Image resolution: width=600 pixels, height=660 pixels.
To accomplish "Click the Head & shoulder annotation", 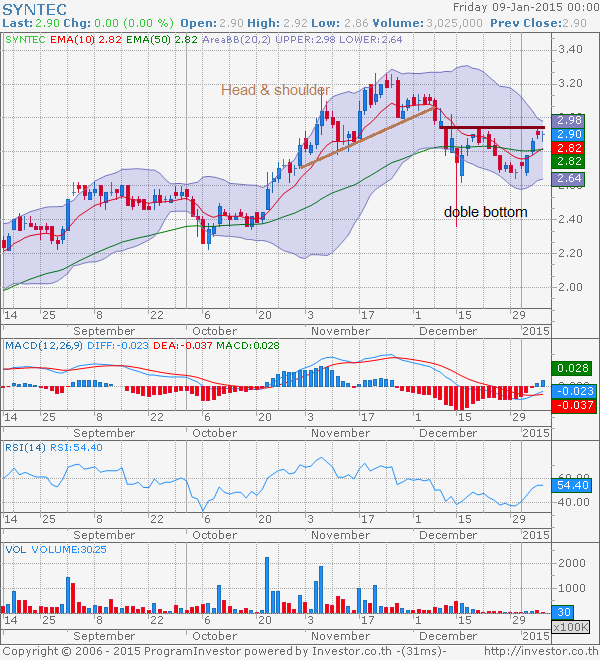I will [x=275, y=90].
